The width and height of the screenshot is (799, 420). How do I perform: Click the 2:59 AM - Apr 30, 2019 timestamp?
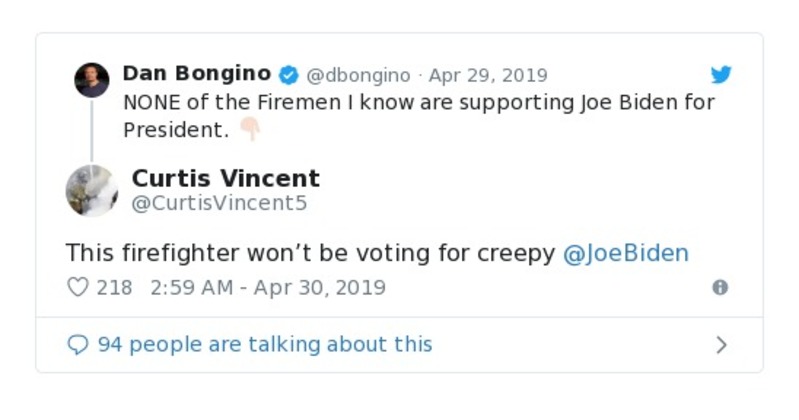268,287
